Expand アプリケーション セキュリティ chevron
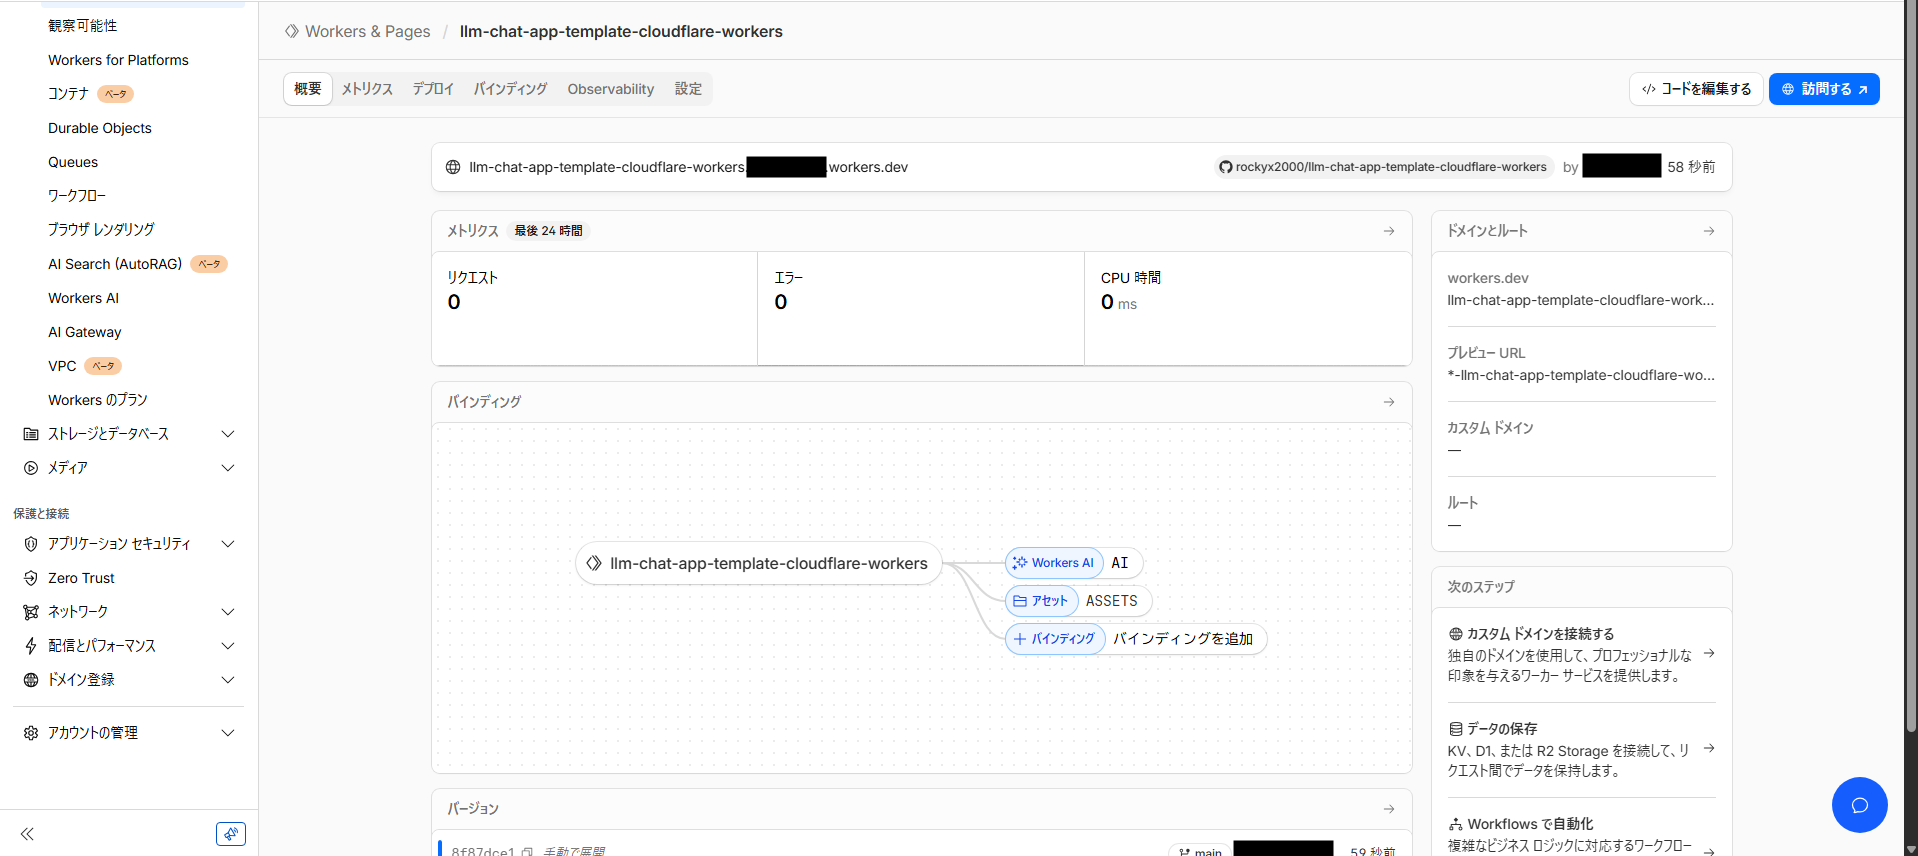Image resolution: width=1918 pixels, height=856 pixels. tap(228, 544)
